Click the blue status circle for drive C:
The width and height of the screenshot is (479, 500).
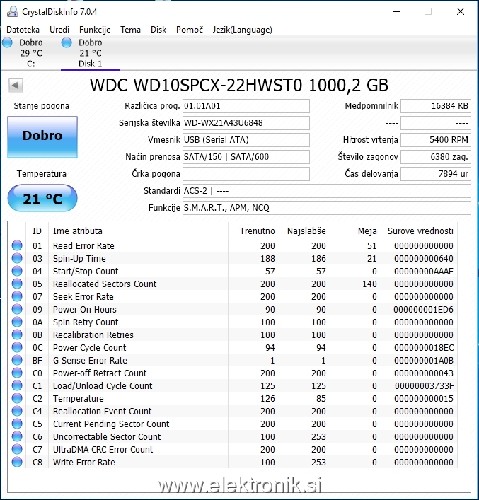[7, 43]
